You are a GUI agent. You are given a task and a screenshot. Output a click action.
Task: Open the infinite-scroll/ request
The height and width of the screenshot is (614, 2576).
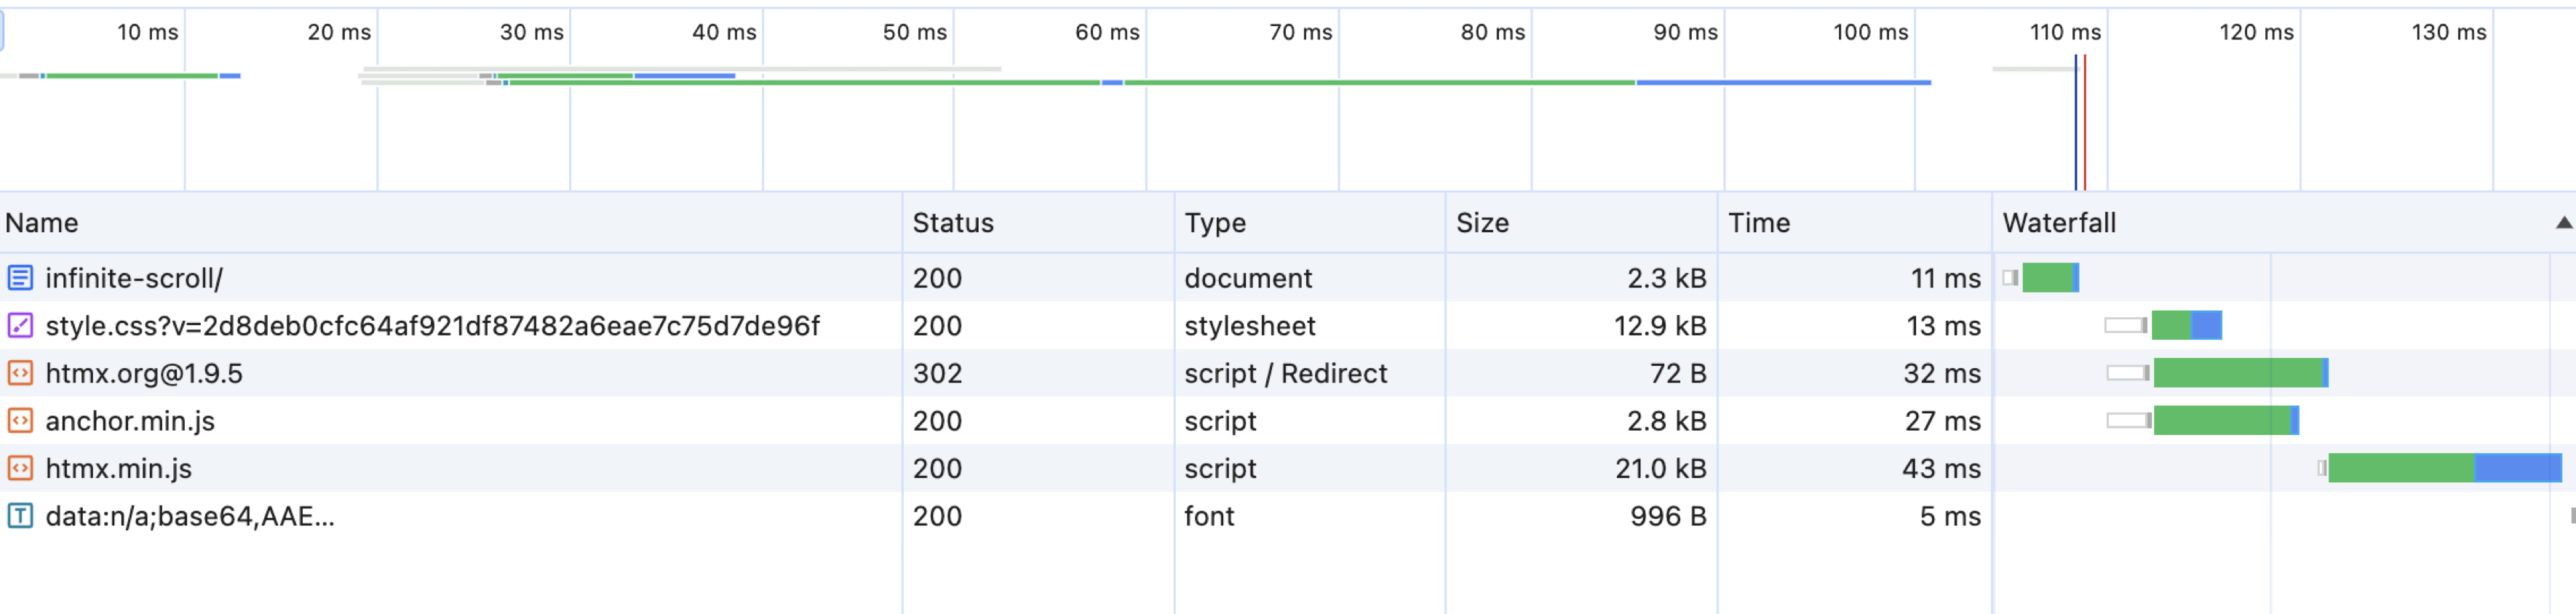pyautogui.click(x=134, y=278)
